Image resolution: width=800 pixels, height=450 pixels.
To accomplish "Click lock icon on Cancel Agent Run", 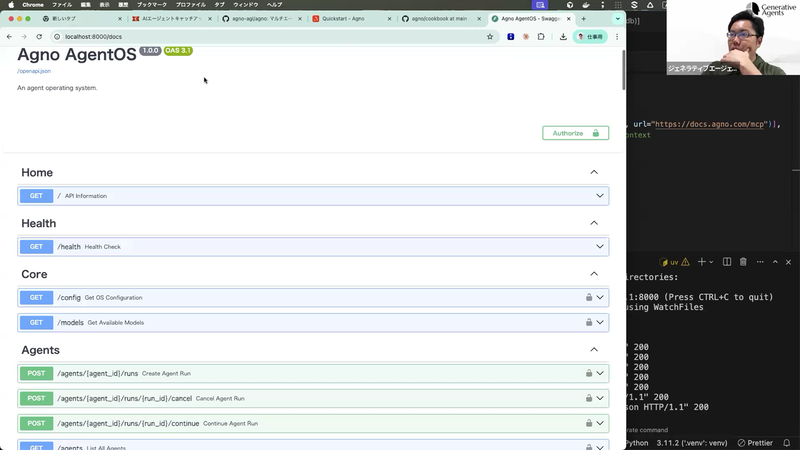I will tap(589, 398).
